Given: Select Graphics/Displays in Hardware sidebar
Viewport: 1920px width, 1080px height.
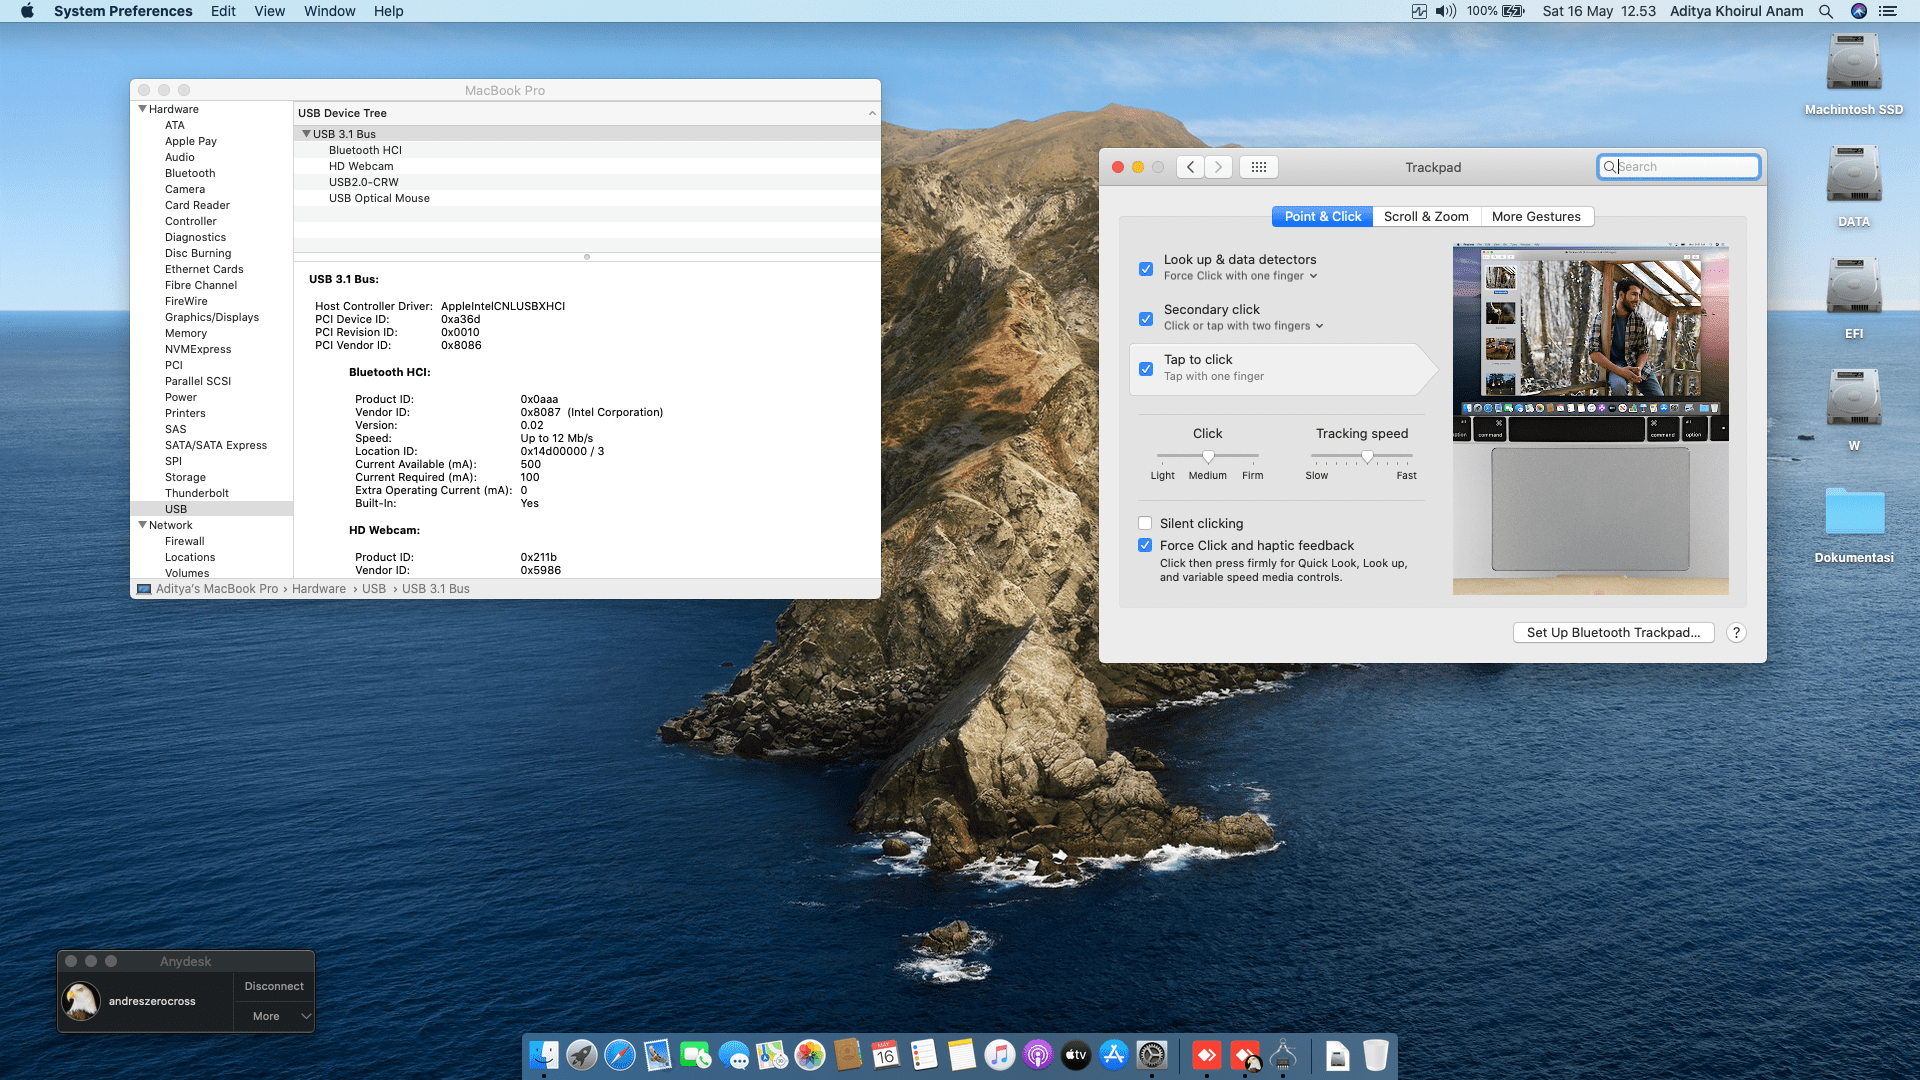Looking at the screenshot, I should pos(212,317).
